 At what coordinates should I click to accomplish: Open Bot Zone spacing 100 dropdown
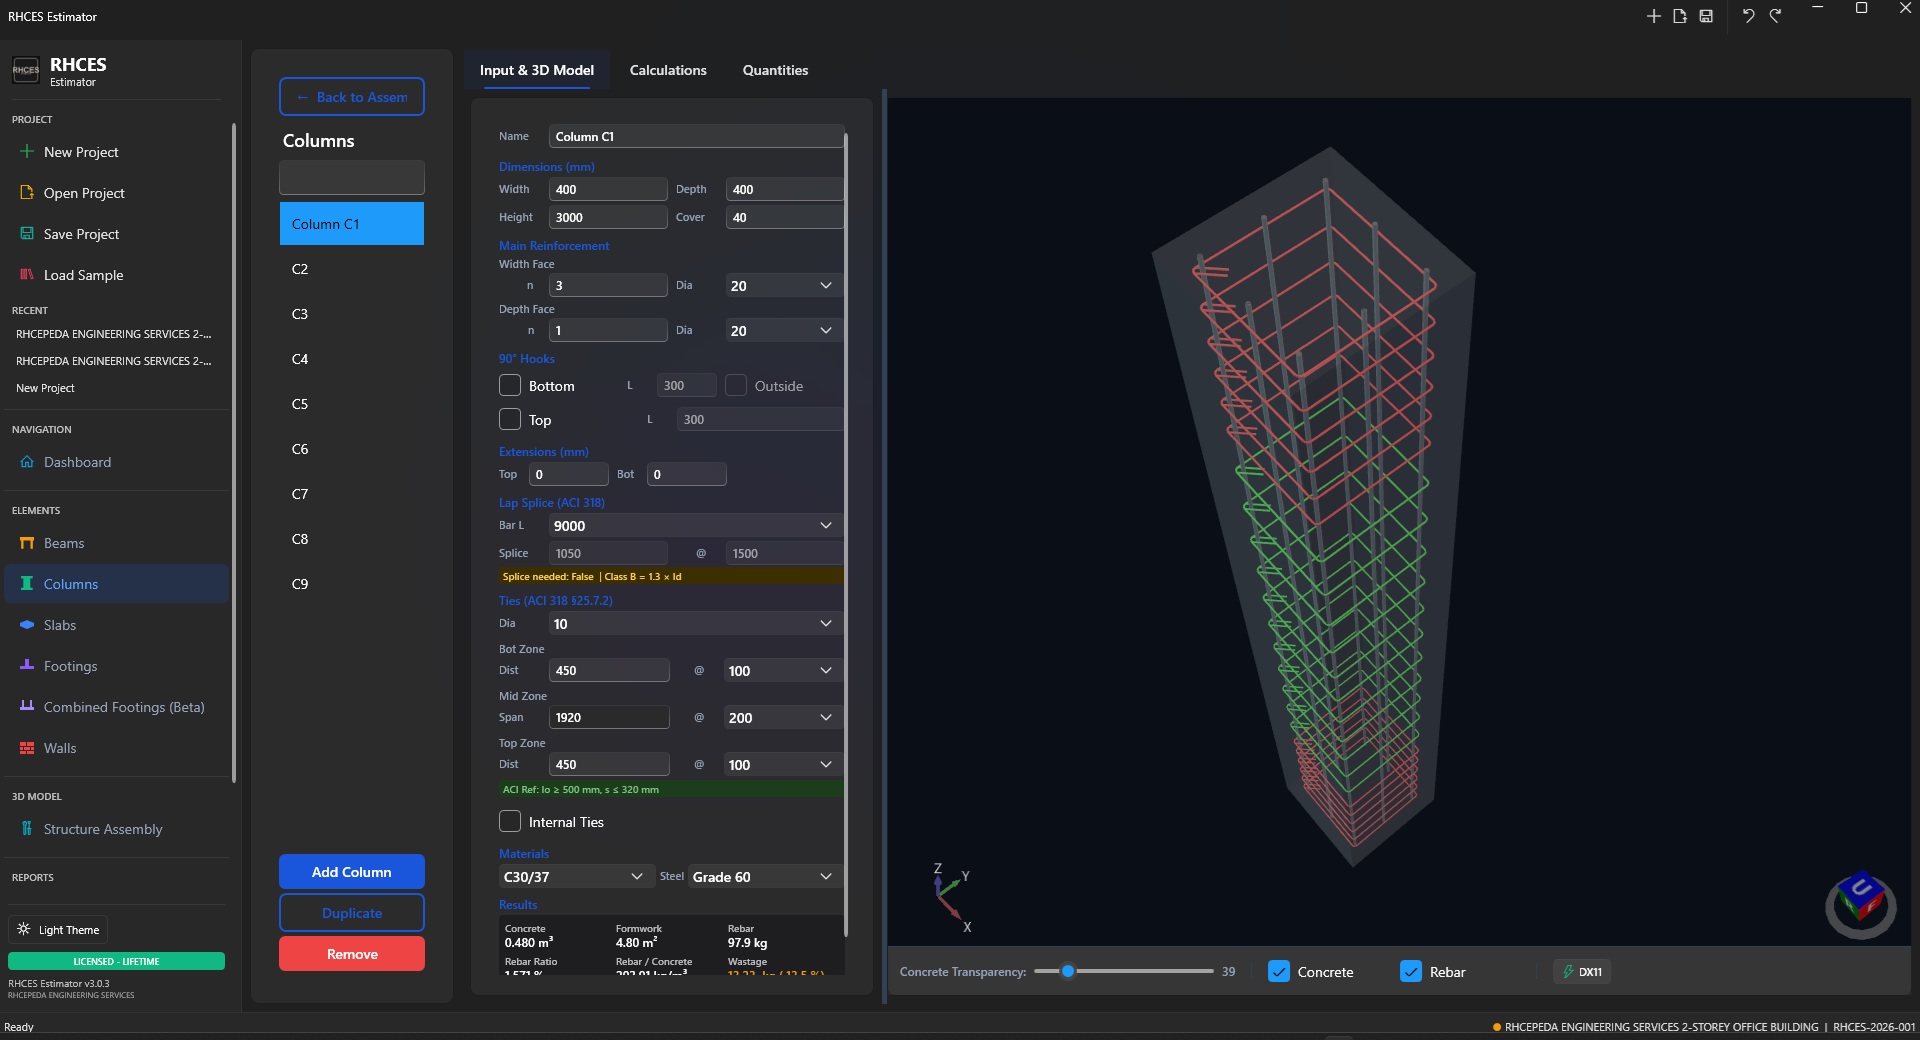pos(783,671)
